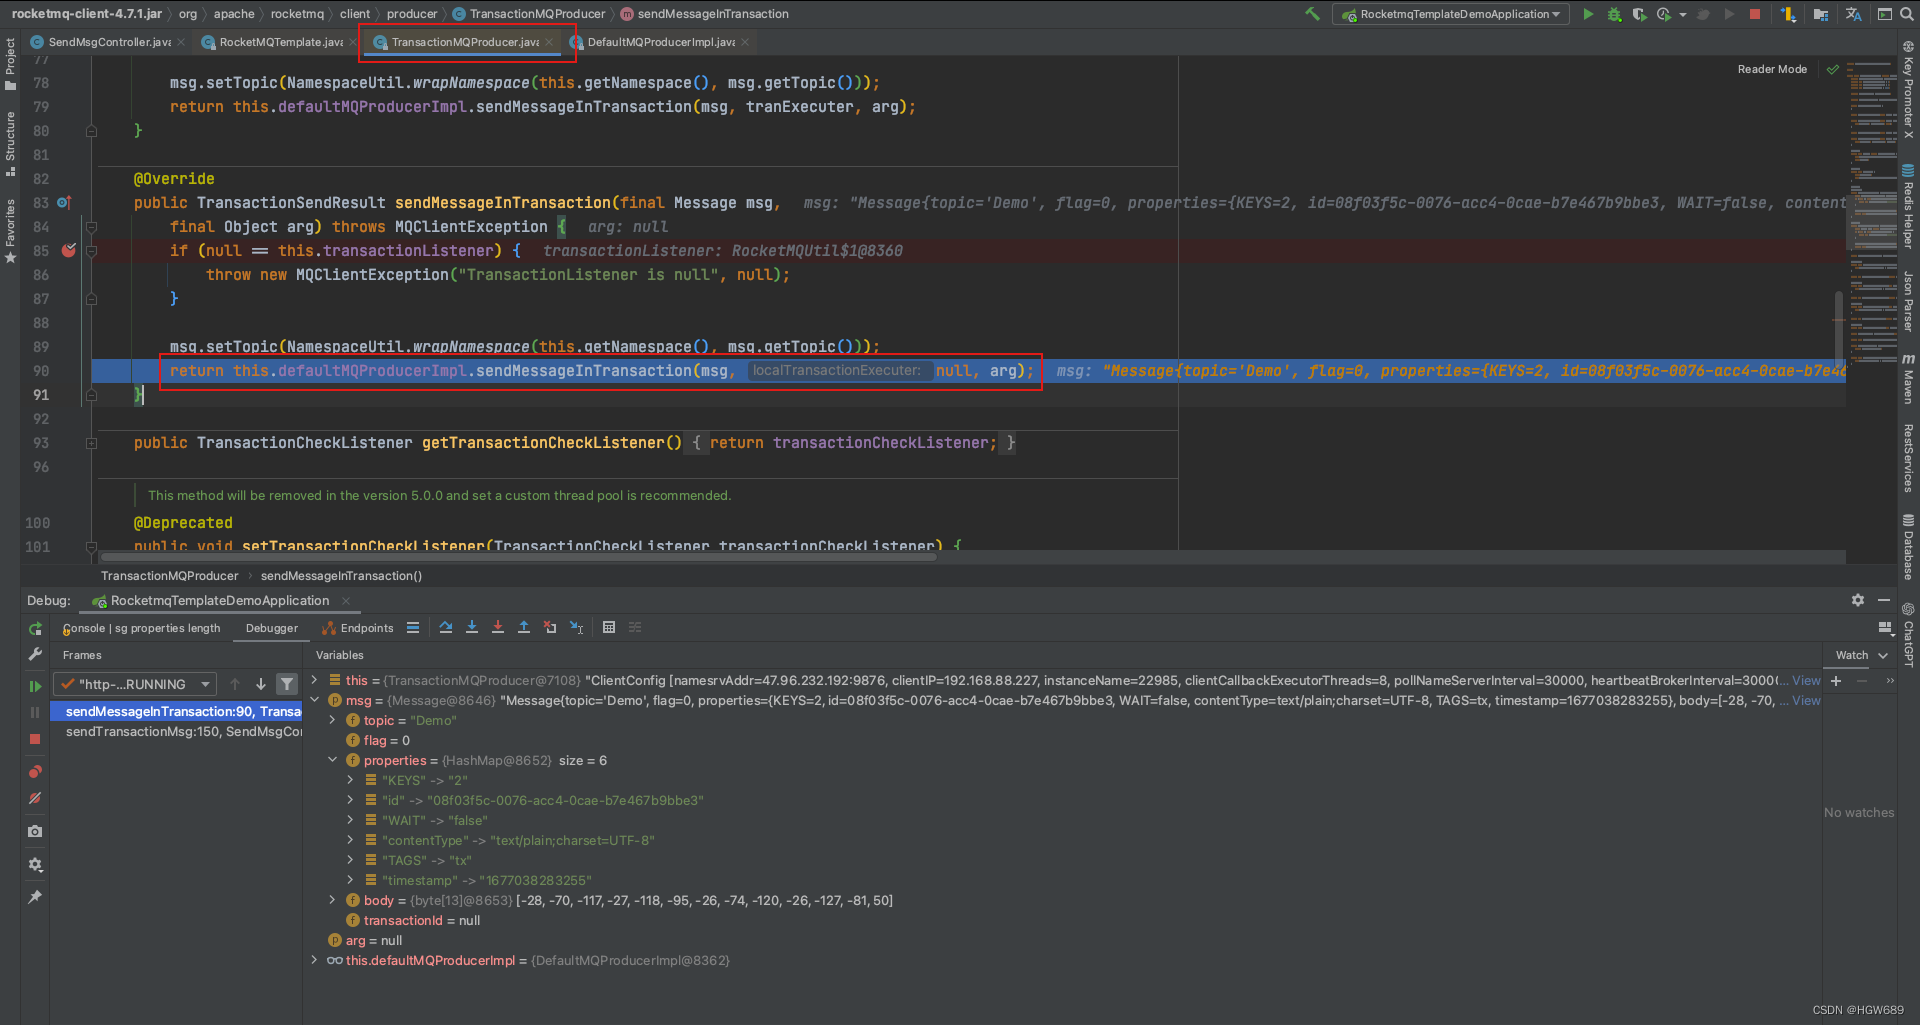The height and width of the screenshot is (1025, 1920).
Task: Stop debug session red square in sidebar
Action: coord(35,739)
